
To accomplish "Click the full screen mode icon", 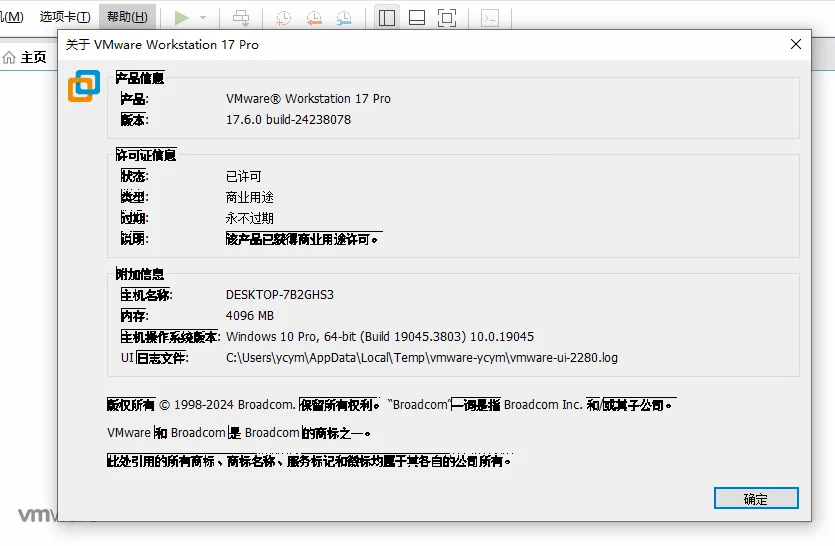I will point(447,18).
